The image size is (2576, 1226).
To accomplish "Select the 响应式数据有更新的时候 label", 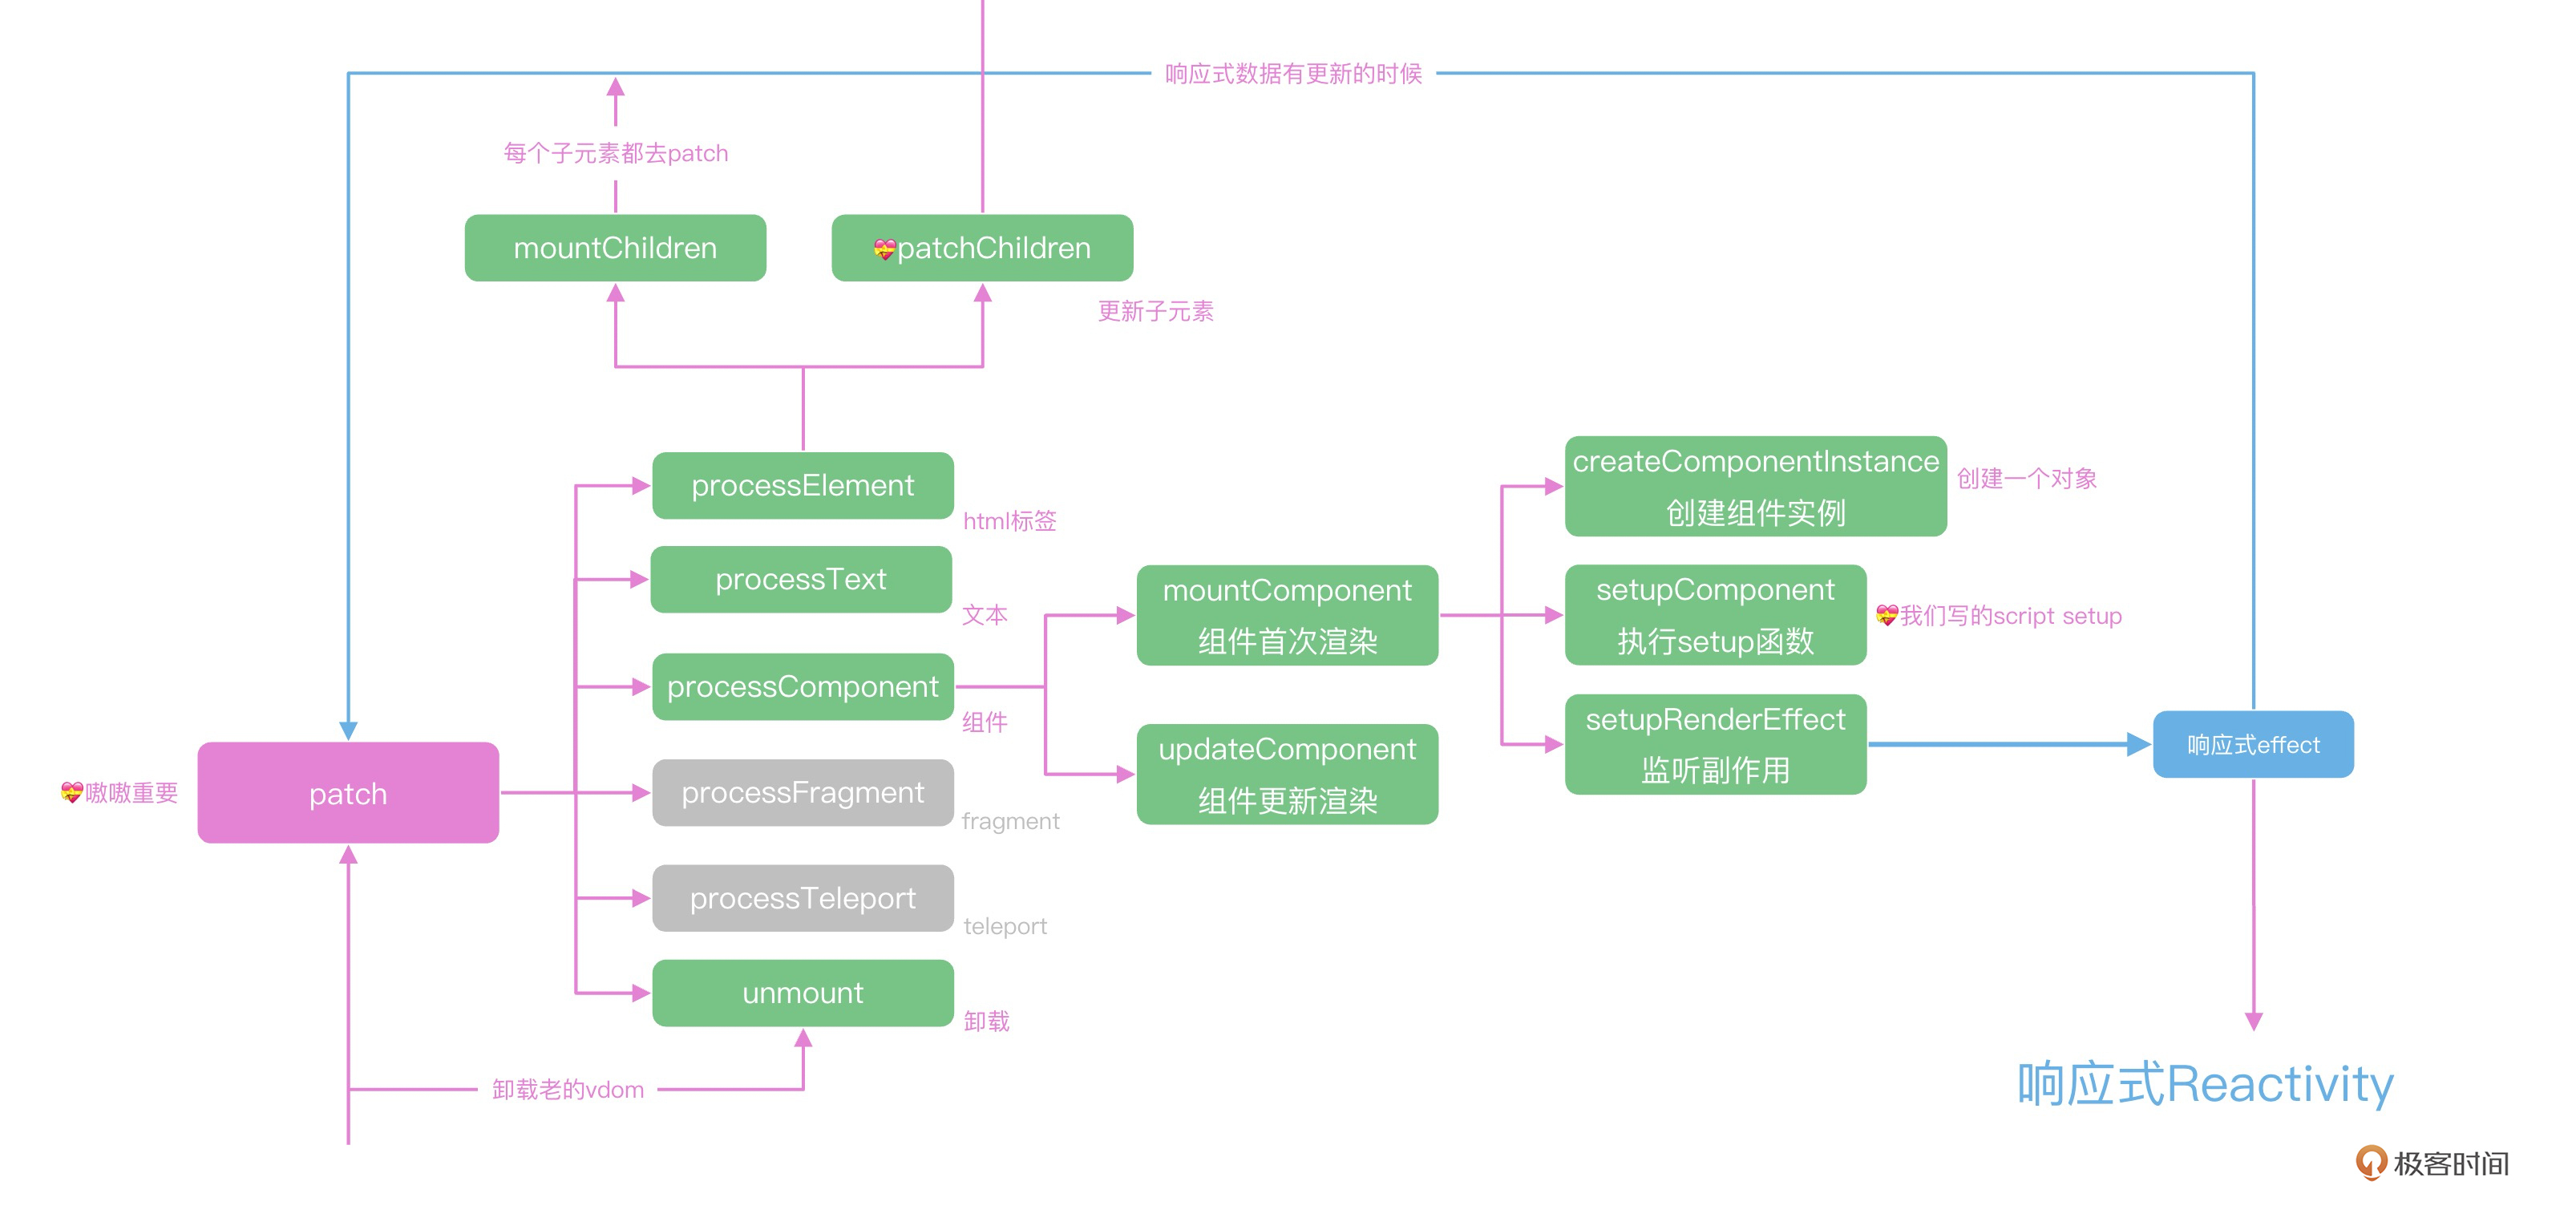I will pyautogui.click(x=1293, y=73).
